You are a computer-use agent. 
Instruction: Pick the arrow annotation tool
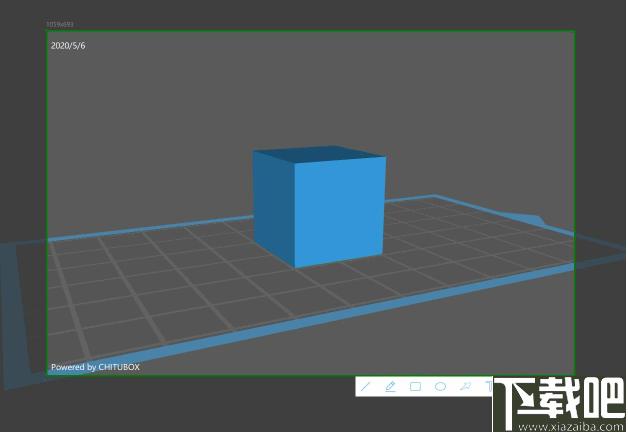point(465,387)
